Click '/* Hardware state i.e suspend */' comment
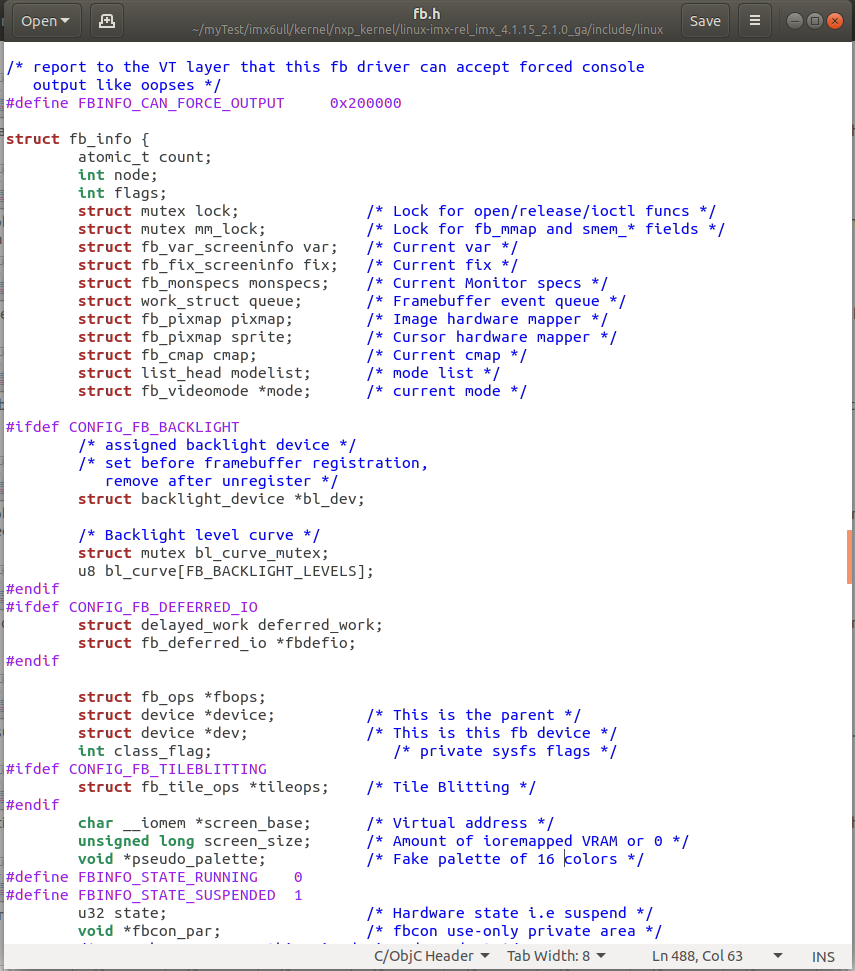Screen dimensions: 855x971 point(510,913)
